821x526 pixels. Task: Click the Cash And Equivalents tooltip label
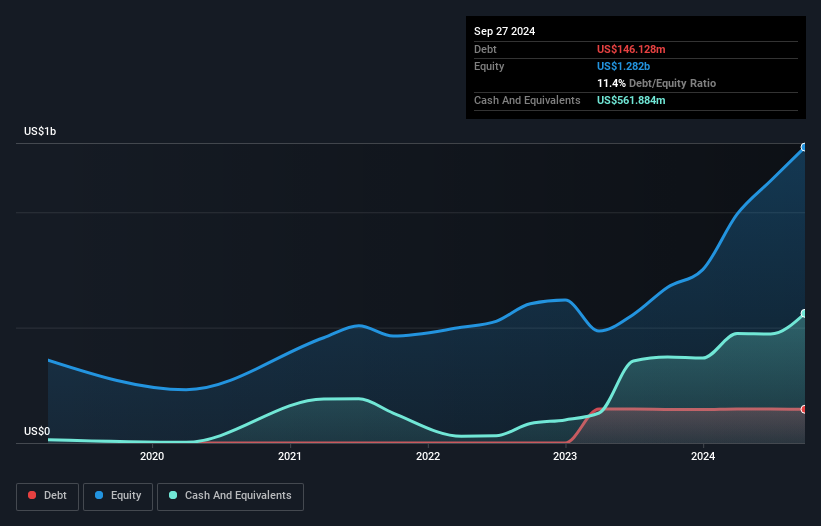pos(527,100)
